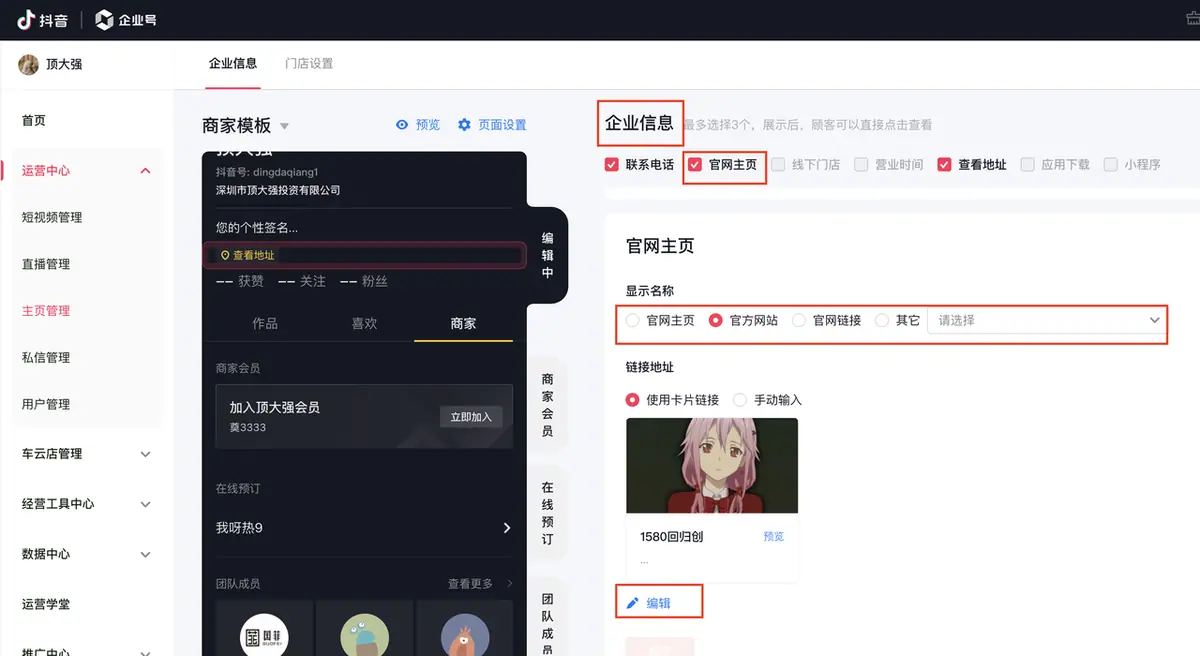The width and height of the screenshot is (1200, 656).
Task: Open the 顶大强 user avatar
Action: (29, 64)
